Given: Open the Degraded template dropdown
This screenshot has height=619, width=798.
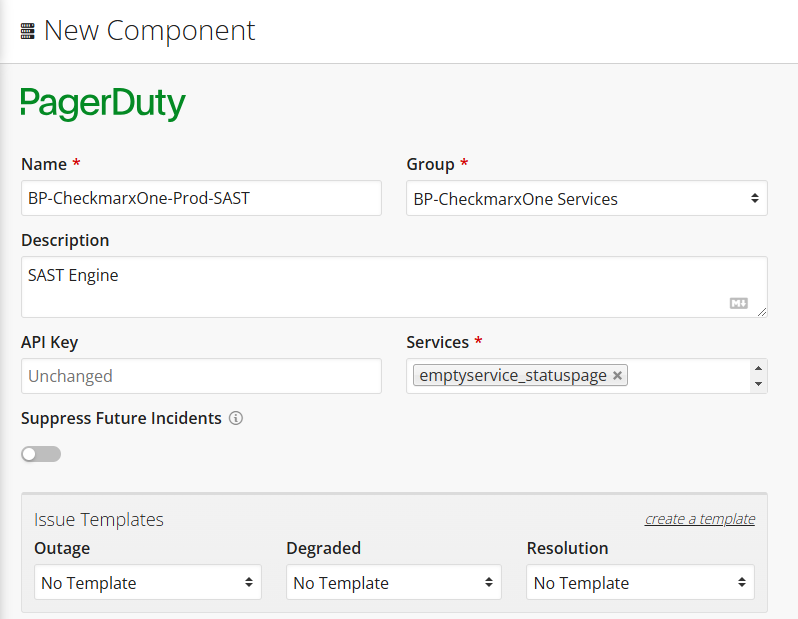Looking at the screenshot, I should 393,582.
